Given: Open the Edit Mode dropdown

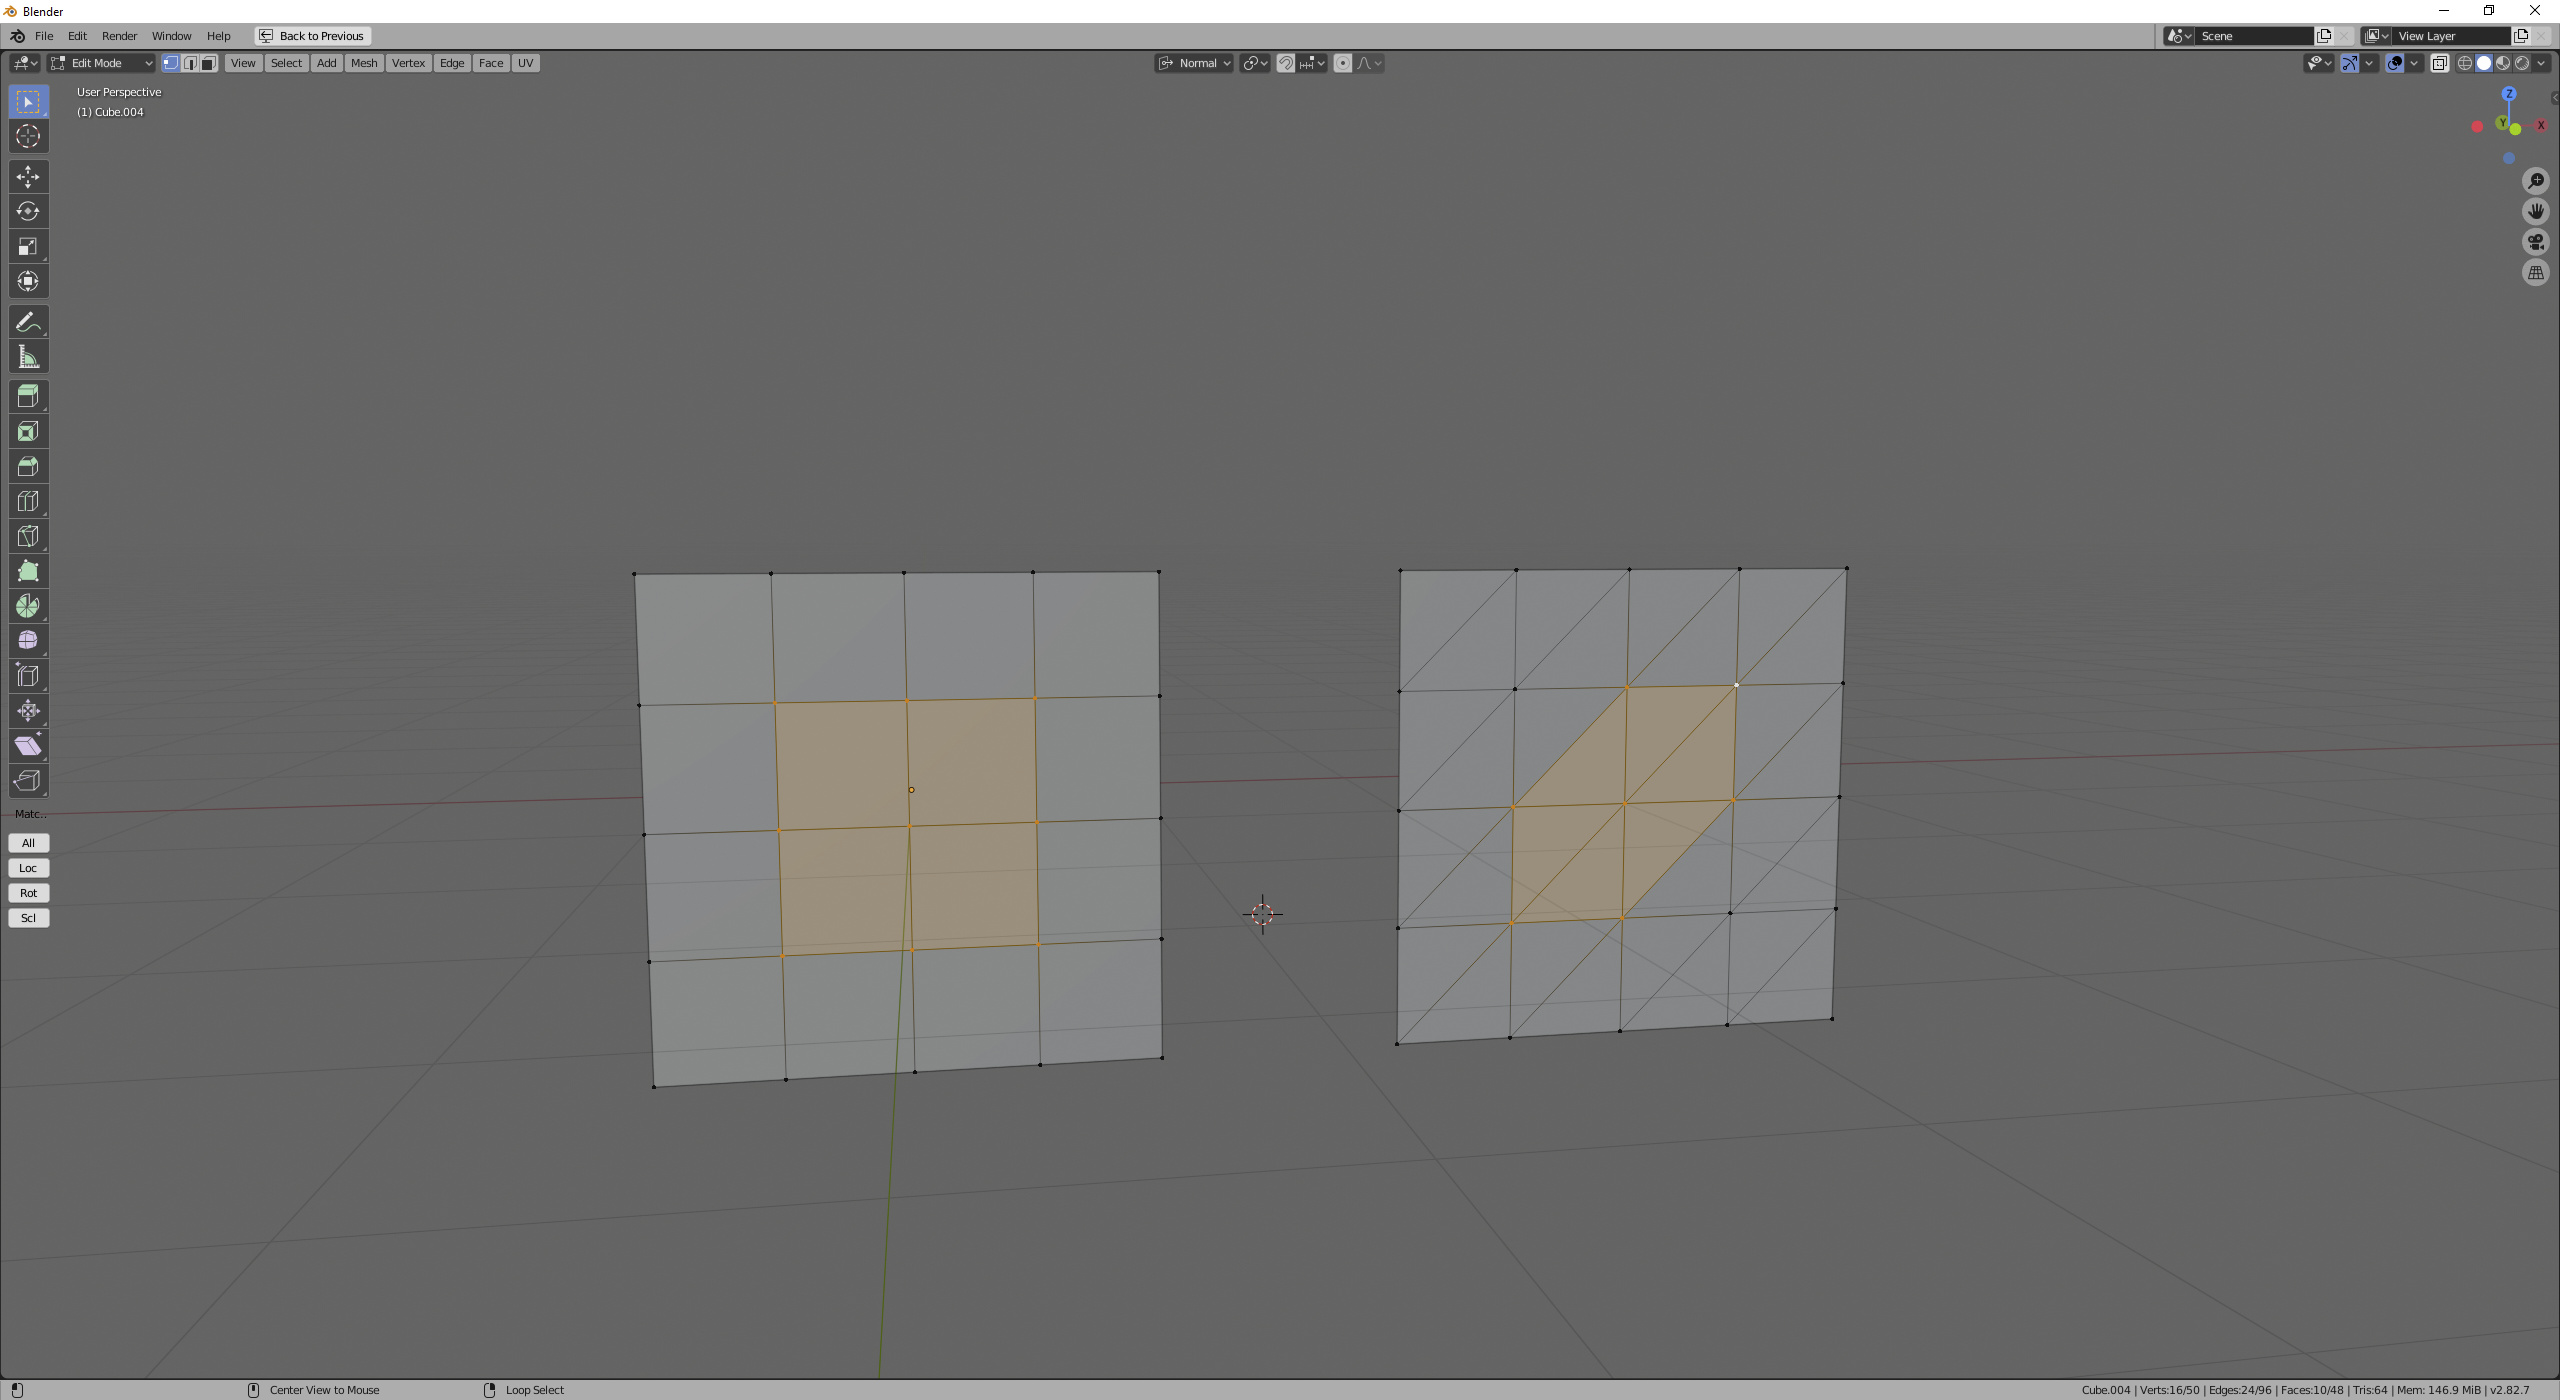Looking at the screenshot, I should pos(100,62).
